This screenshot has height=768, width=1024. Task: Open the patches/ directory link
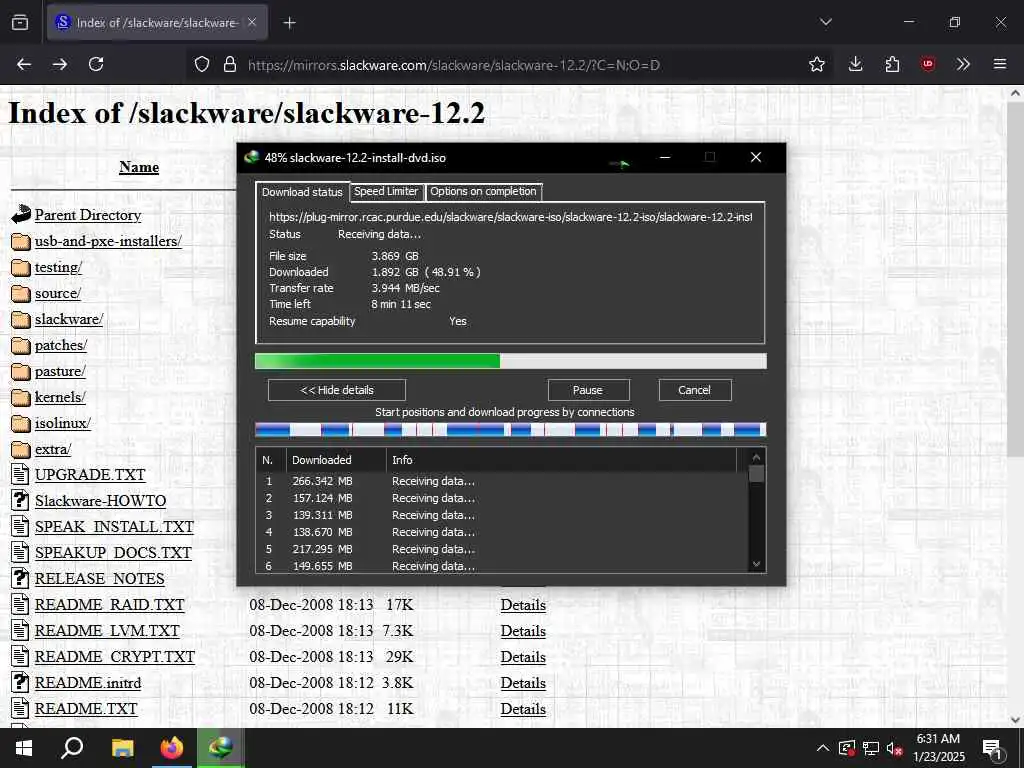coord(61,345)
